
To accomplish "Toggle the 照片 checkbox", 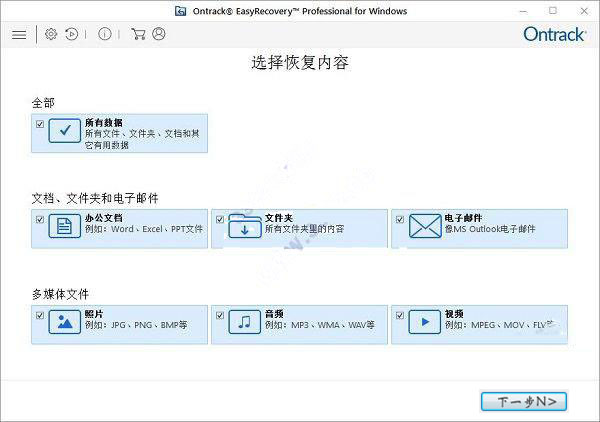I will (x=40, y=315).
